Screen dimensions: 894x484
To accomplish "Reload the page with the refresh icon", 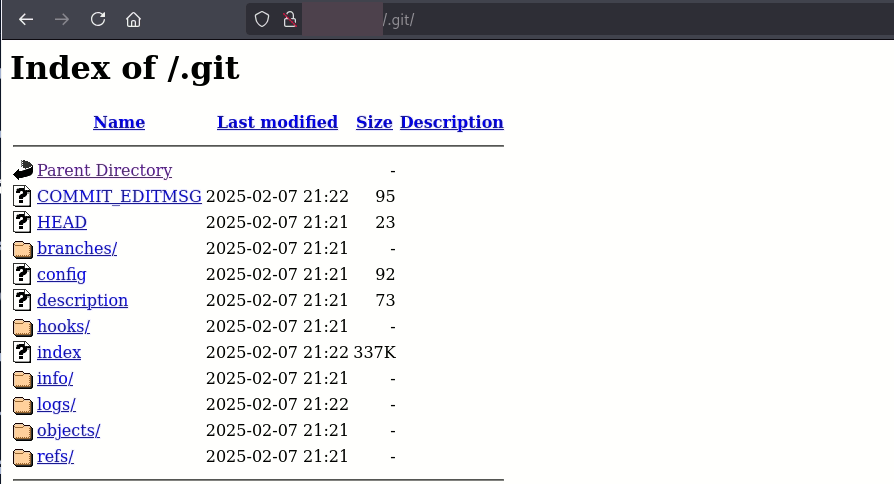I will pyautogui.click(x=97, y=19).
